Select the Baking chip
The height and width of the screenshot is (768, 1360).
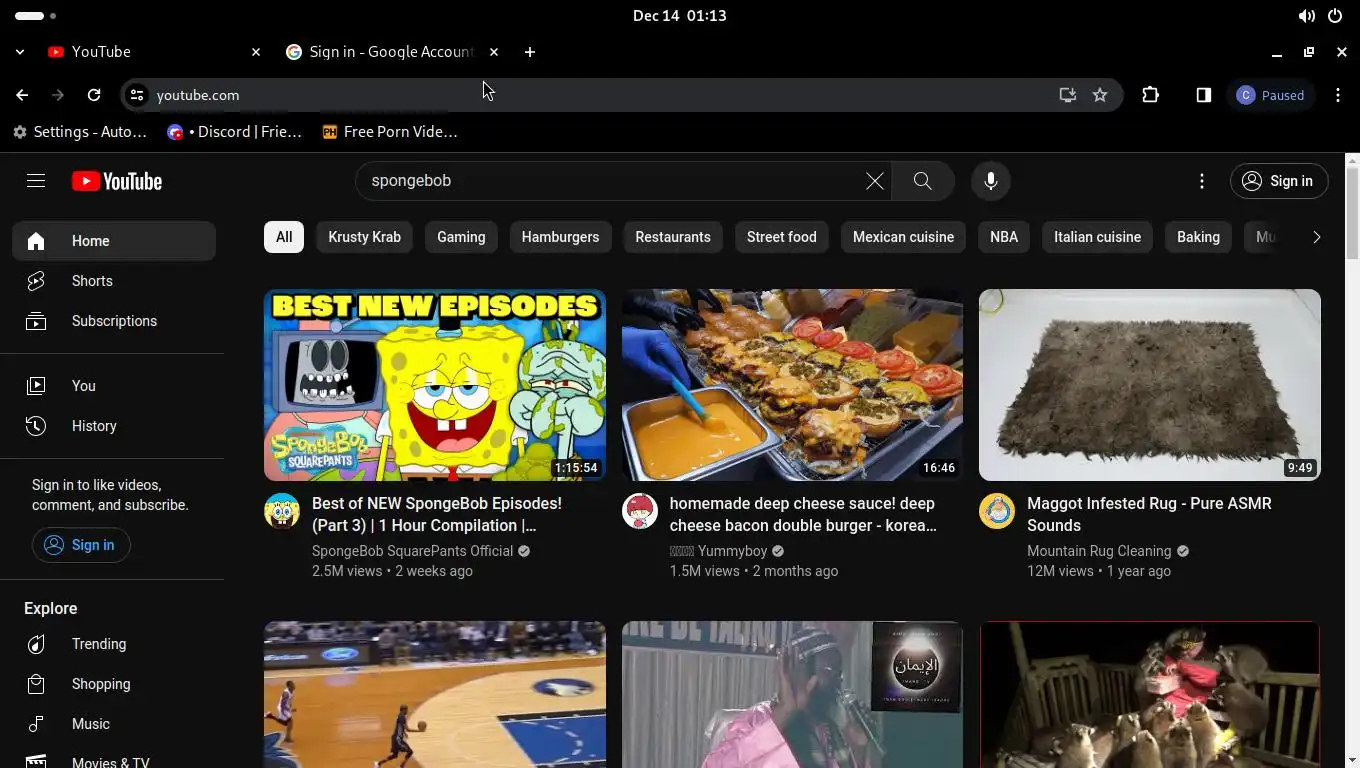coord(1198,237)
